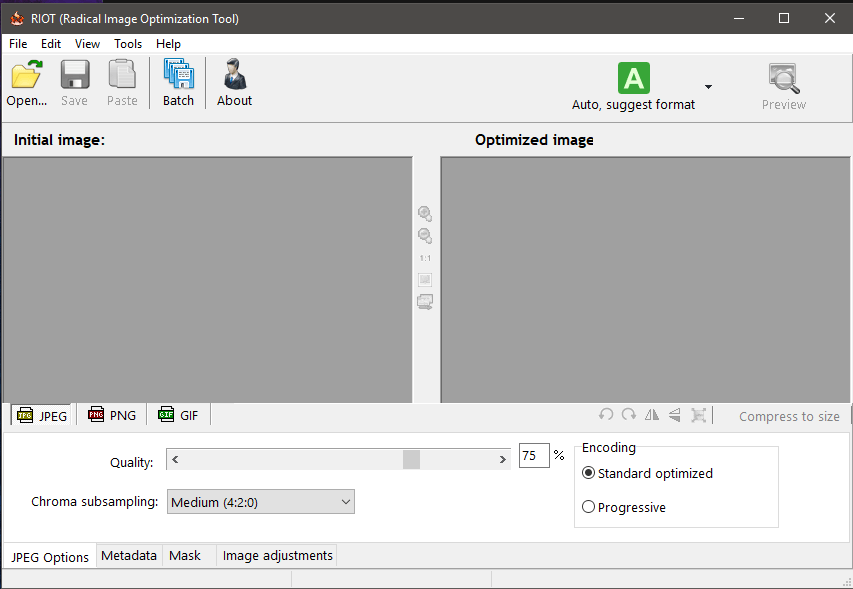This screenshot has width=853, height=589.
Task: Select Standard optimized encoding
Action: coord(588,473)
